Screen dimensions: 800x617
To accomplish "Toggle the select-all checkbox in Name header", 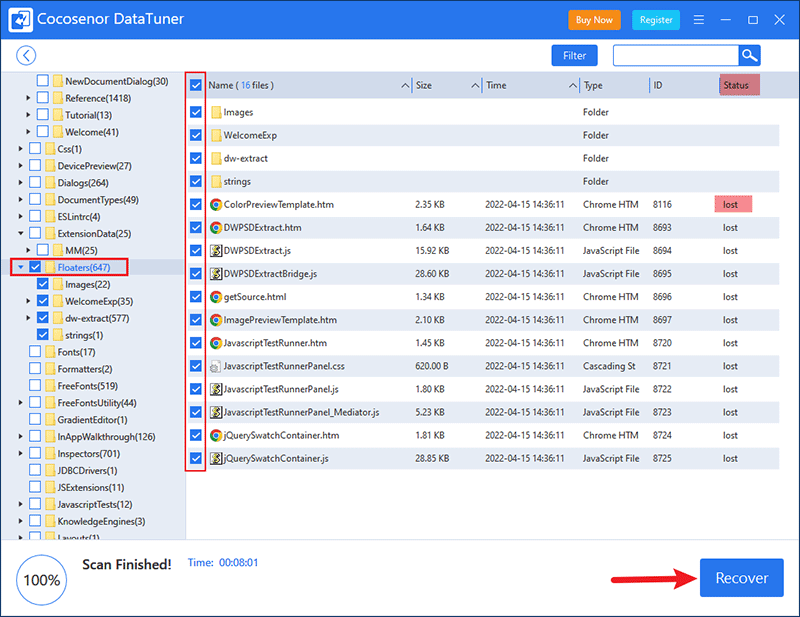I will pos(196,85).
